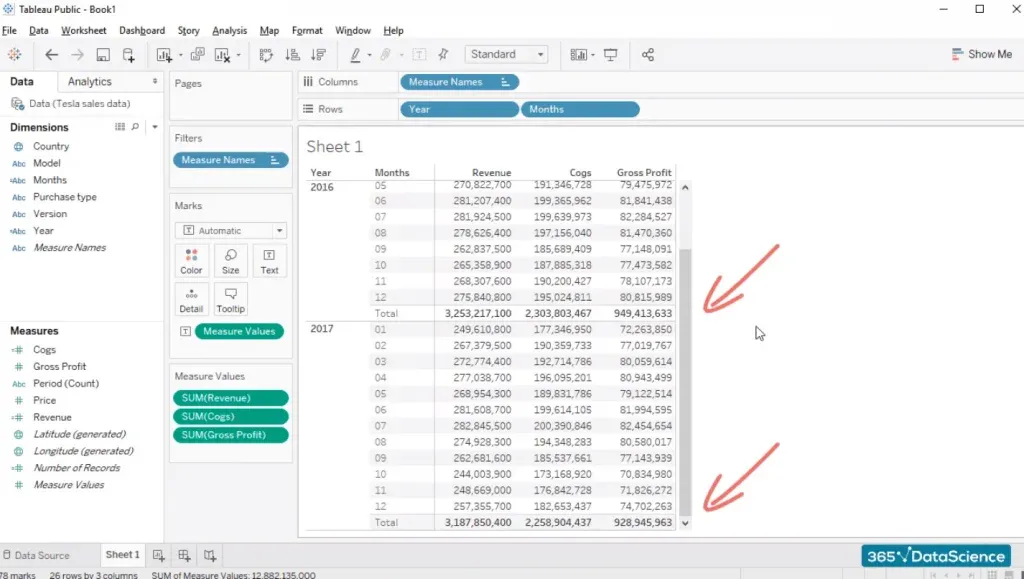1024x579 pixels.
Task: Switch to the Analytics tab
Action: [x=90, y=82]
